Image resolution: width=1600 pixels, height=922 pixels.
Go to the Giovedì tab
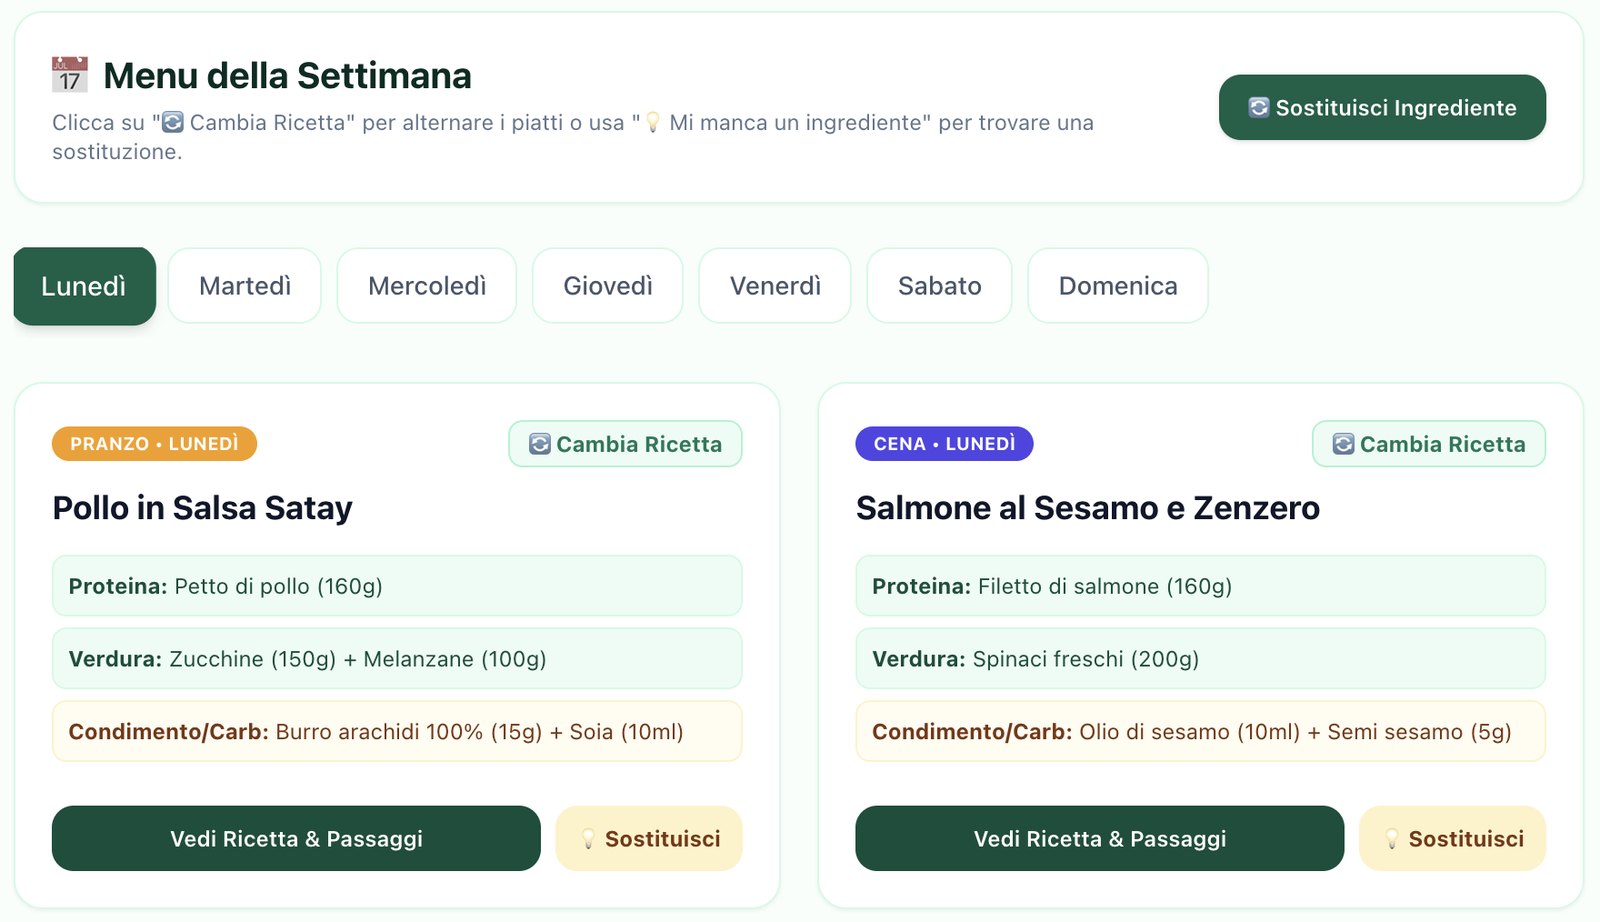click(608, 286)
